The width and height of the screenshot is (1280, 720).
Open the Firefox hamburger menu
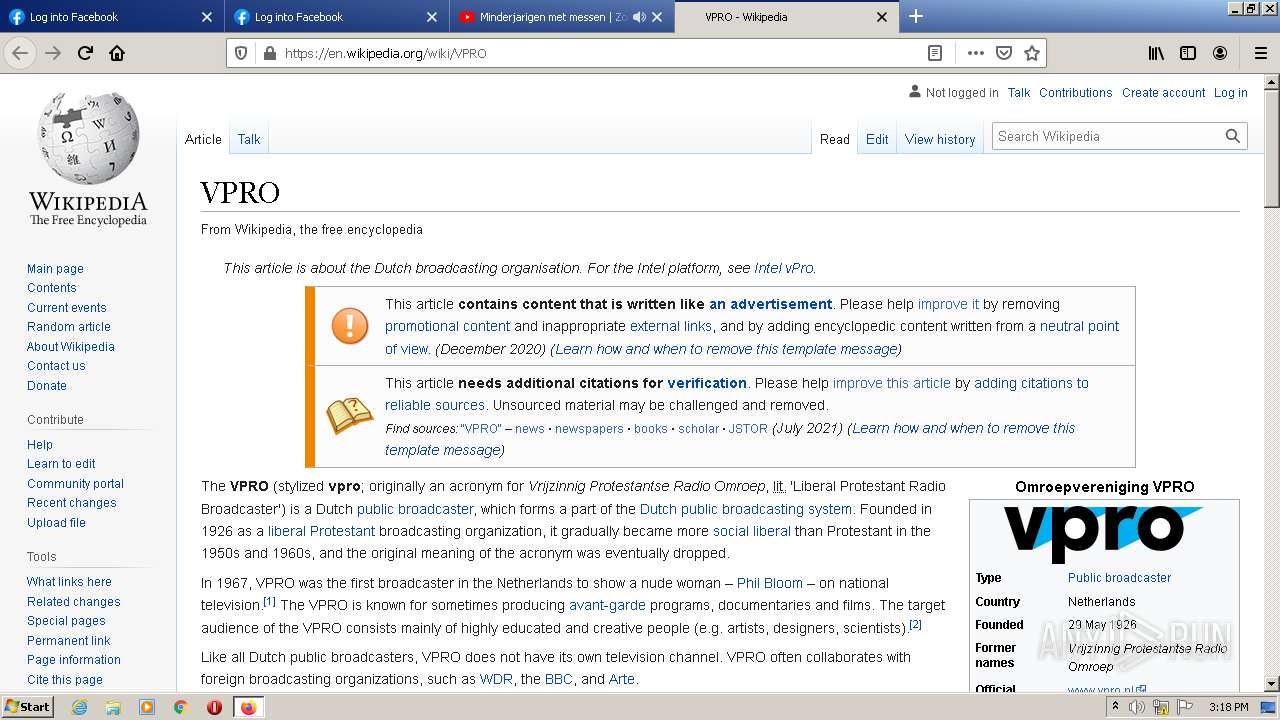[1260, 53]
